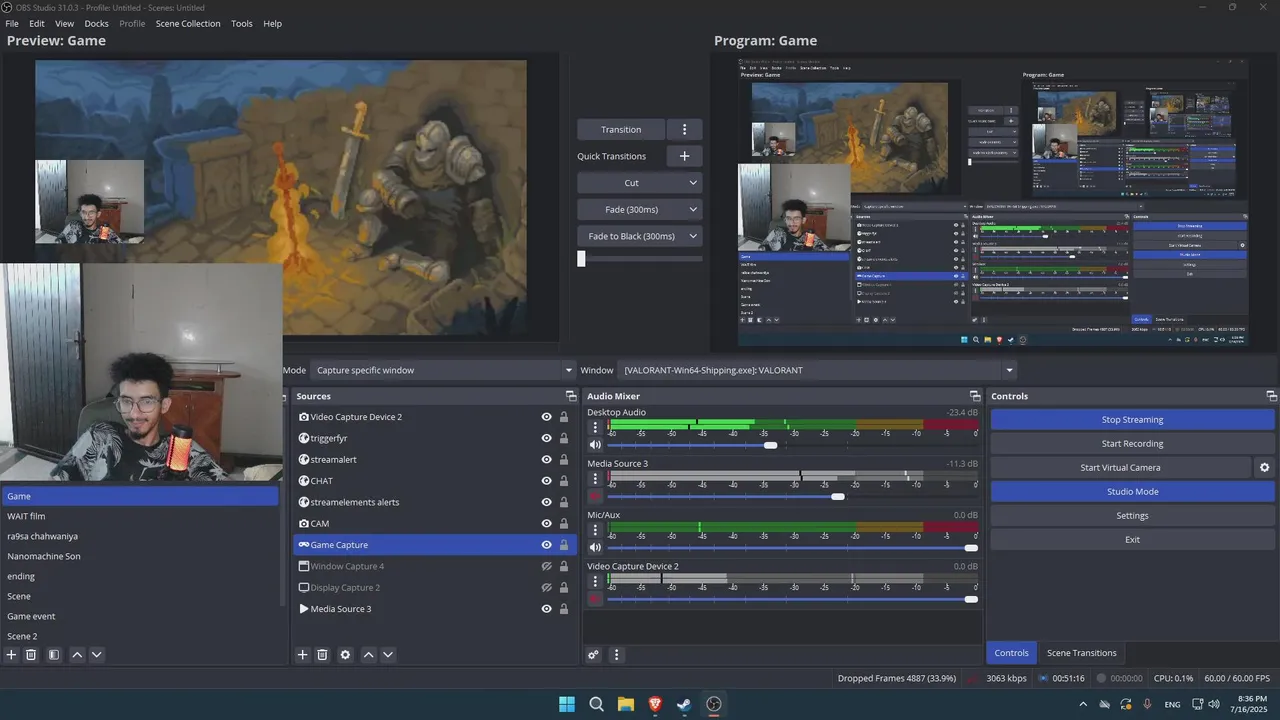Screen dimensions: 1280x720
Task: Pop out Controls dock icon
Action: (x=1271, y=396)
